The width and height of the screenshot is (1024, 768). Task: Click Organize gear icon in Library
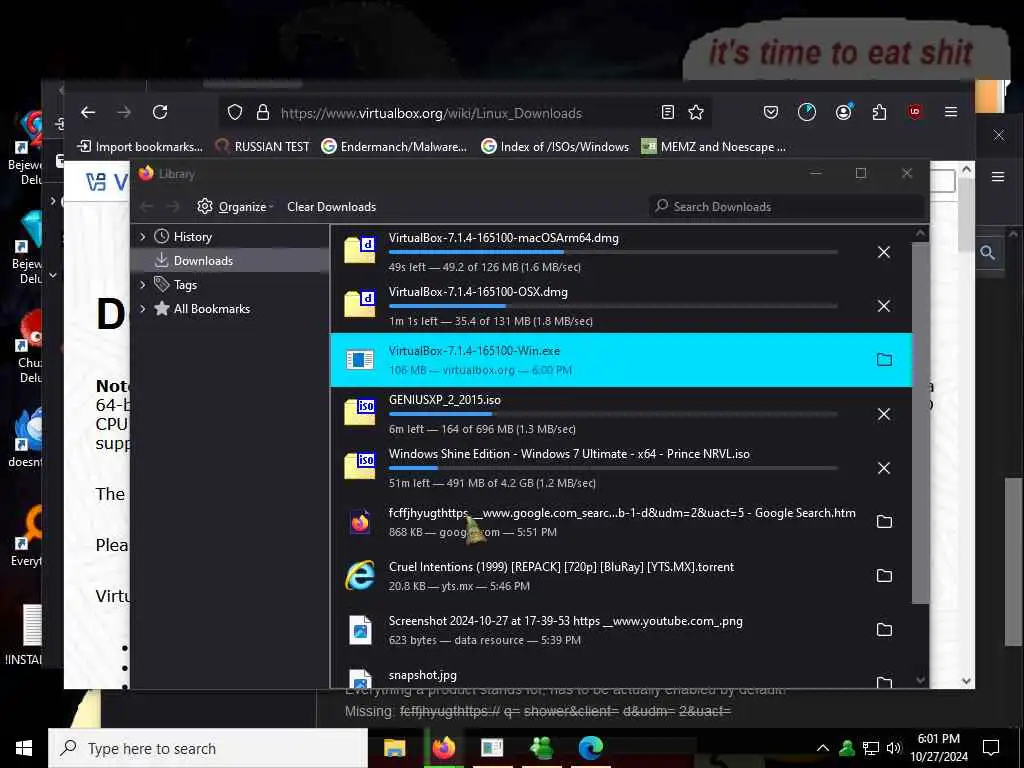pyautogui.click(x=205, y=206)
